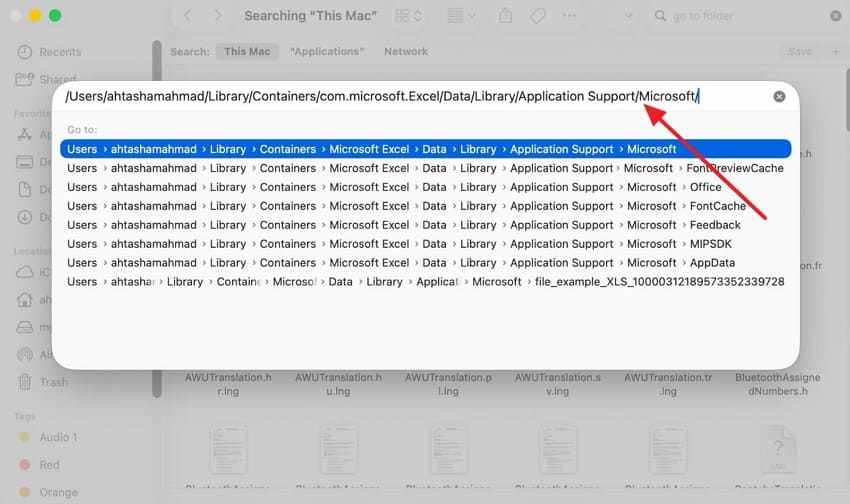Select the AWUTranslation.tr.lng file

668,384
